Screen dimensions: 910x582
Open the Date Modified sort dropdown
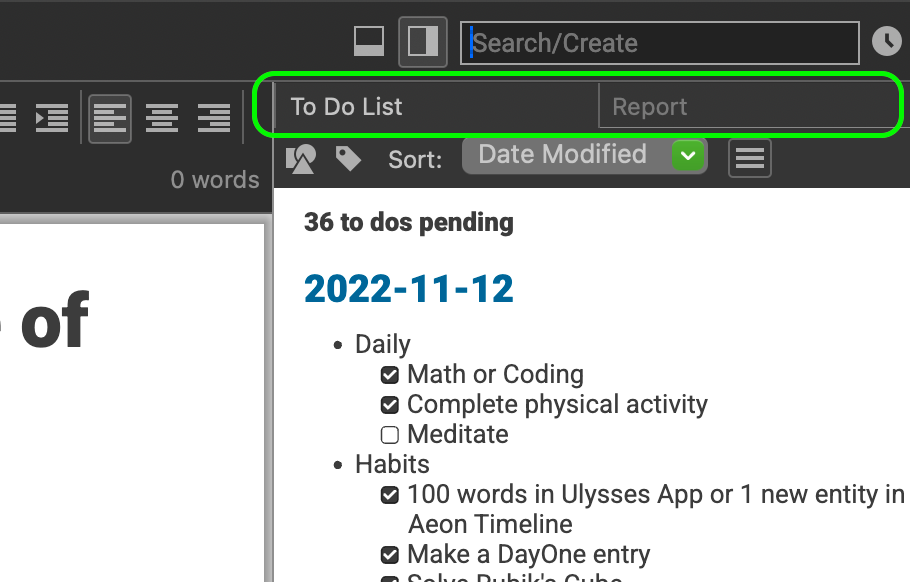tap(584, 156)
